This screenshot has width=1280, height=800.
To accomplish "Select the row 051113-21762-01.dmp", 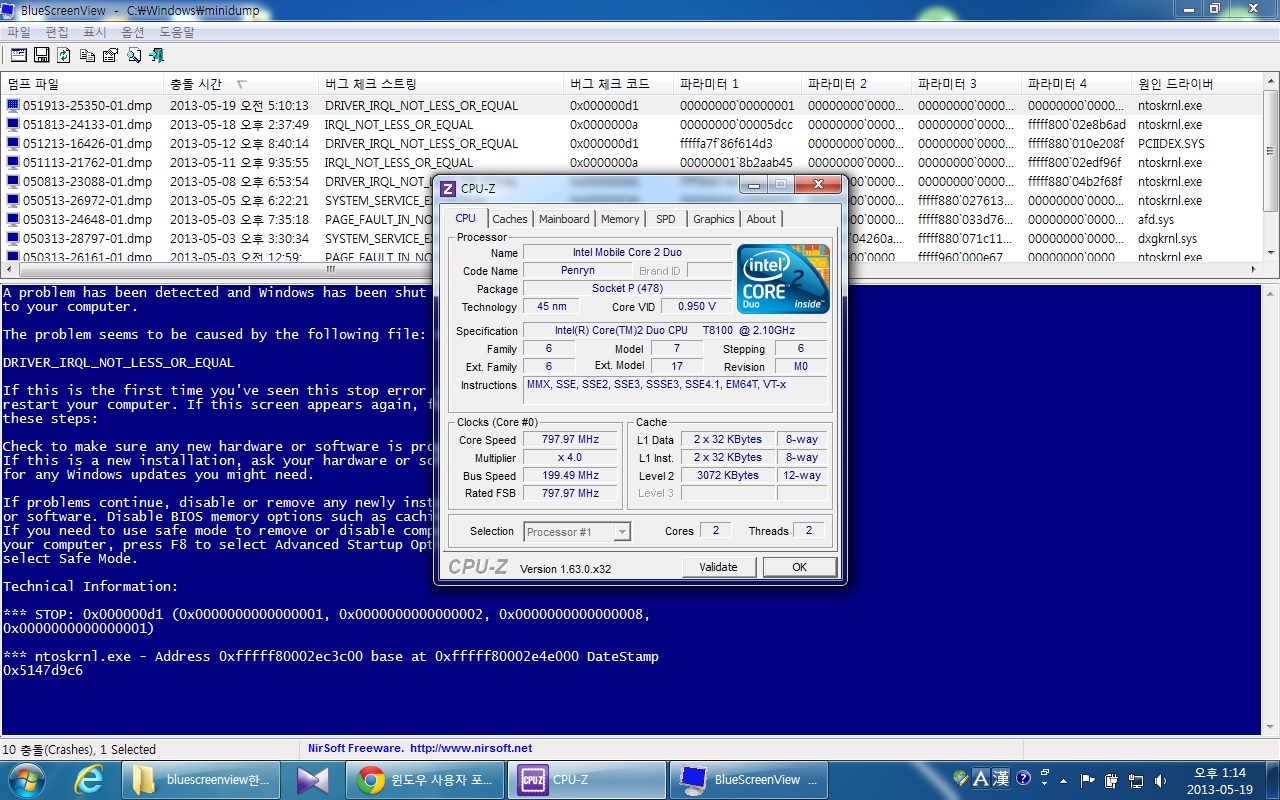I will [630, 162].
